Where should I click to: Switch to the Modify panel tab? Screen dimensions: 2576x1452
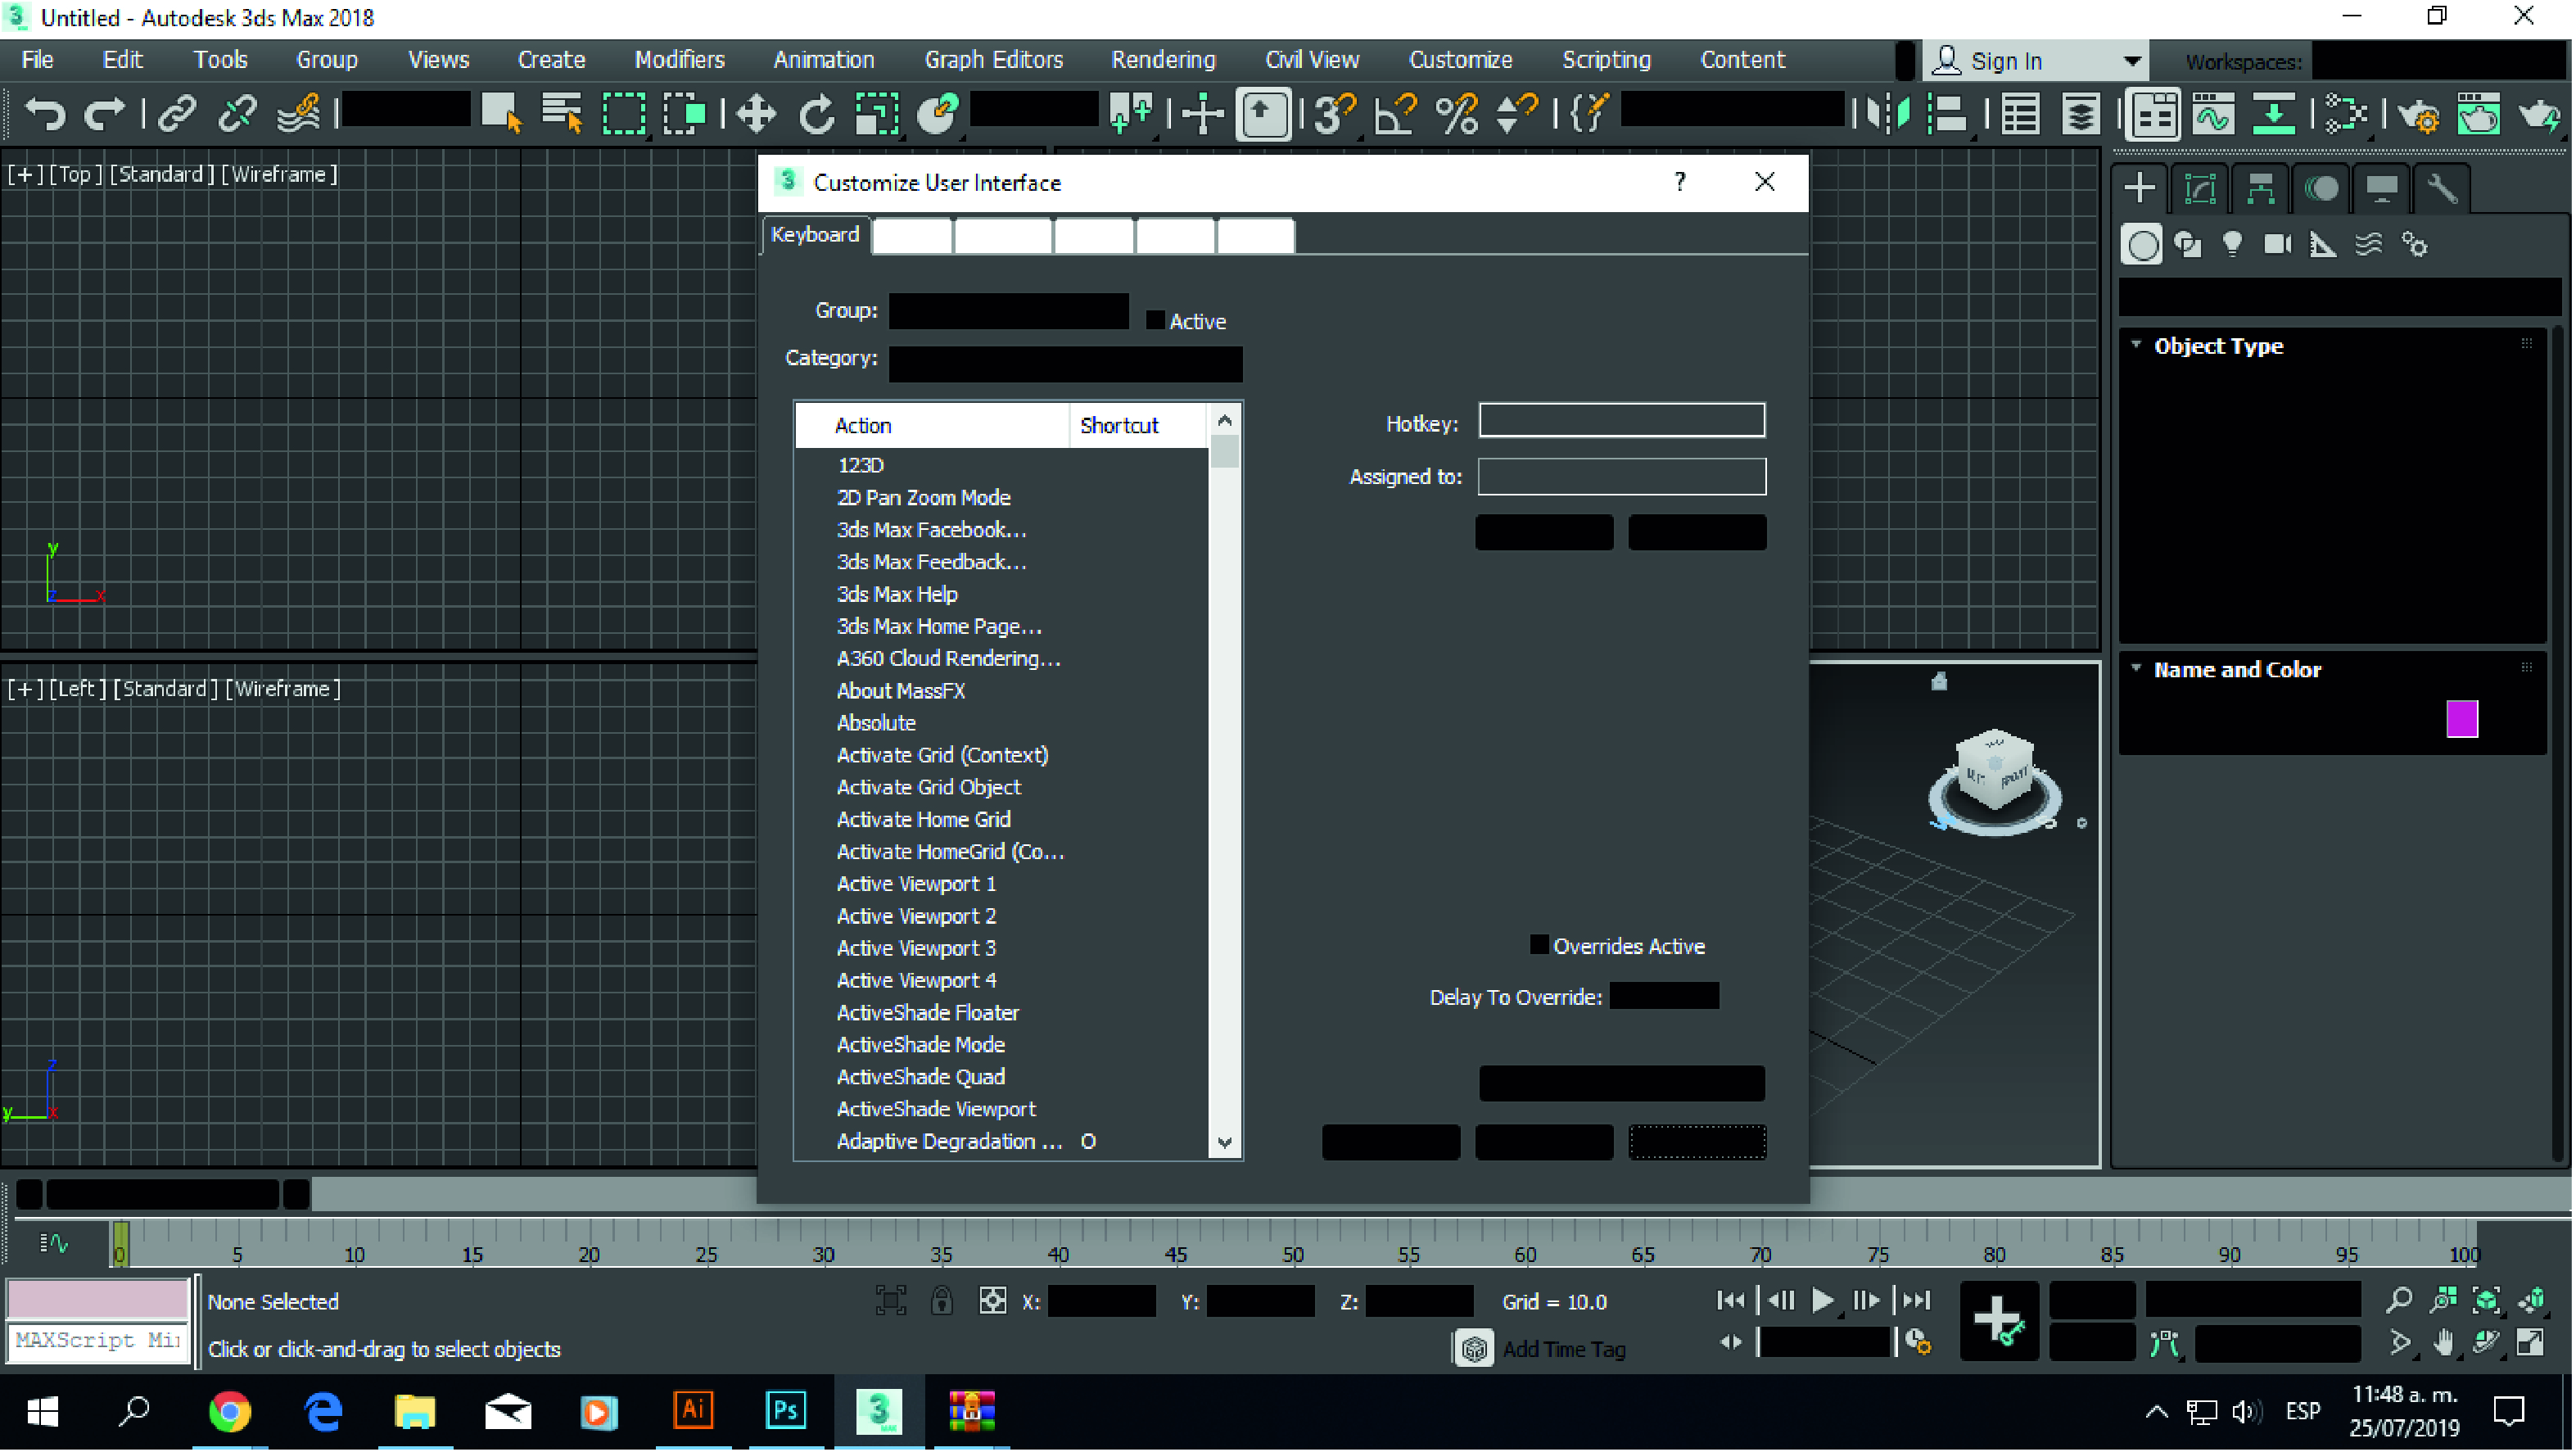point(2200,189)
